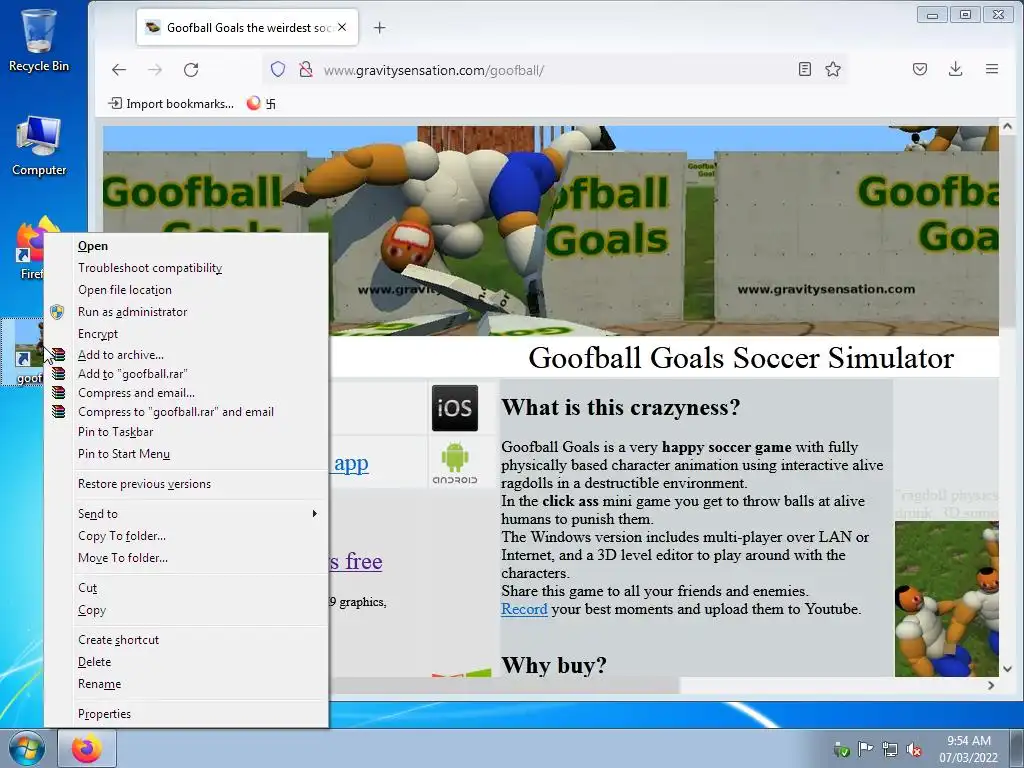Select the Computer desktop icon
The width and height of the screenshot is (1024, 768).
(39, 146)
